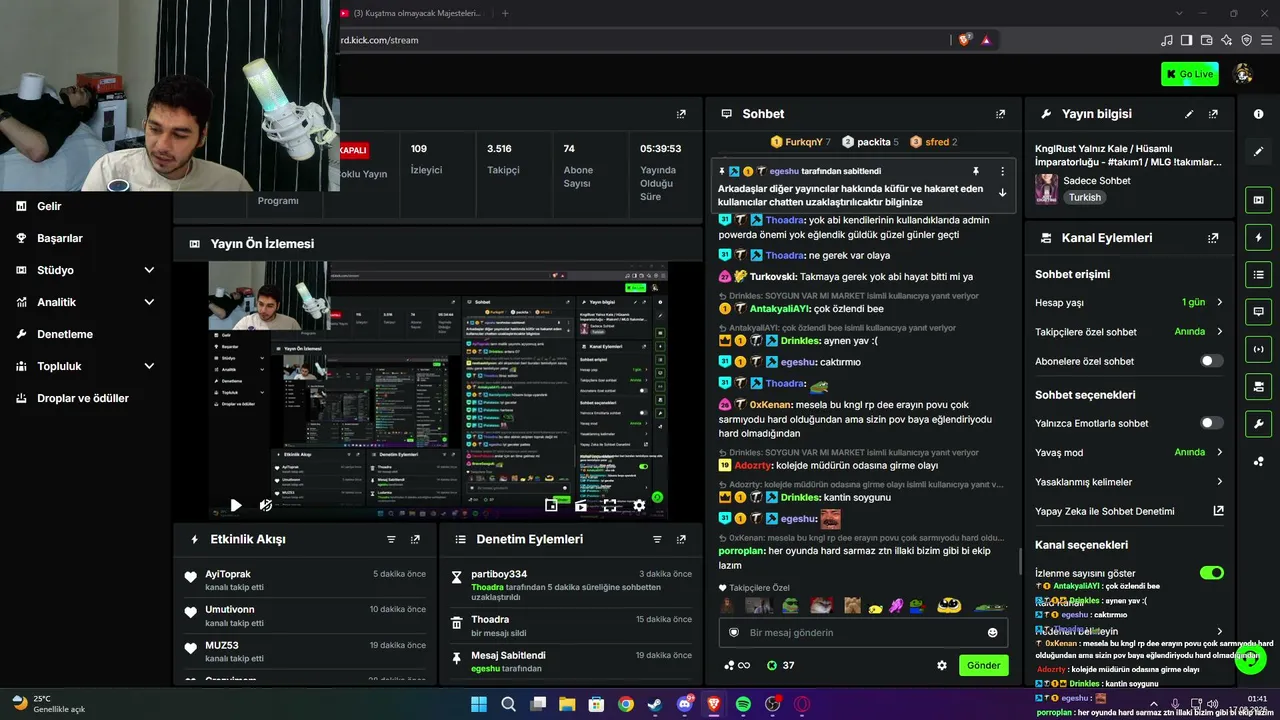
Task: Open a new browser tab
Action: click(x=505, y=13)
